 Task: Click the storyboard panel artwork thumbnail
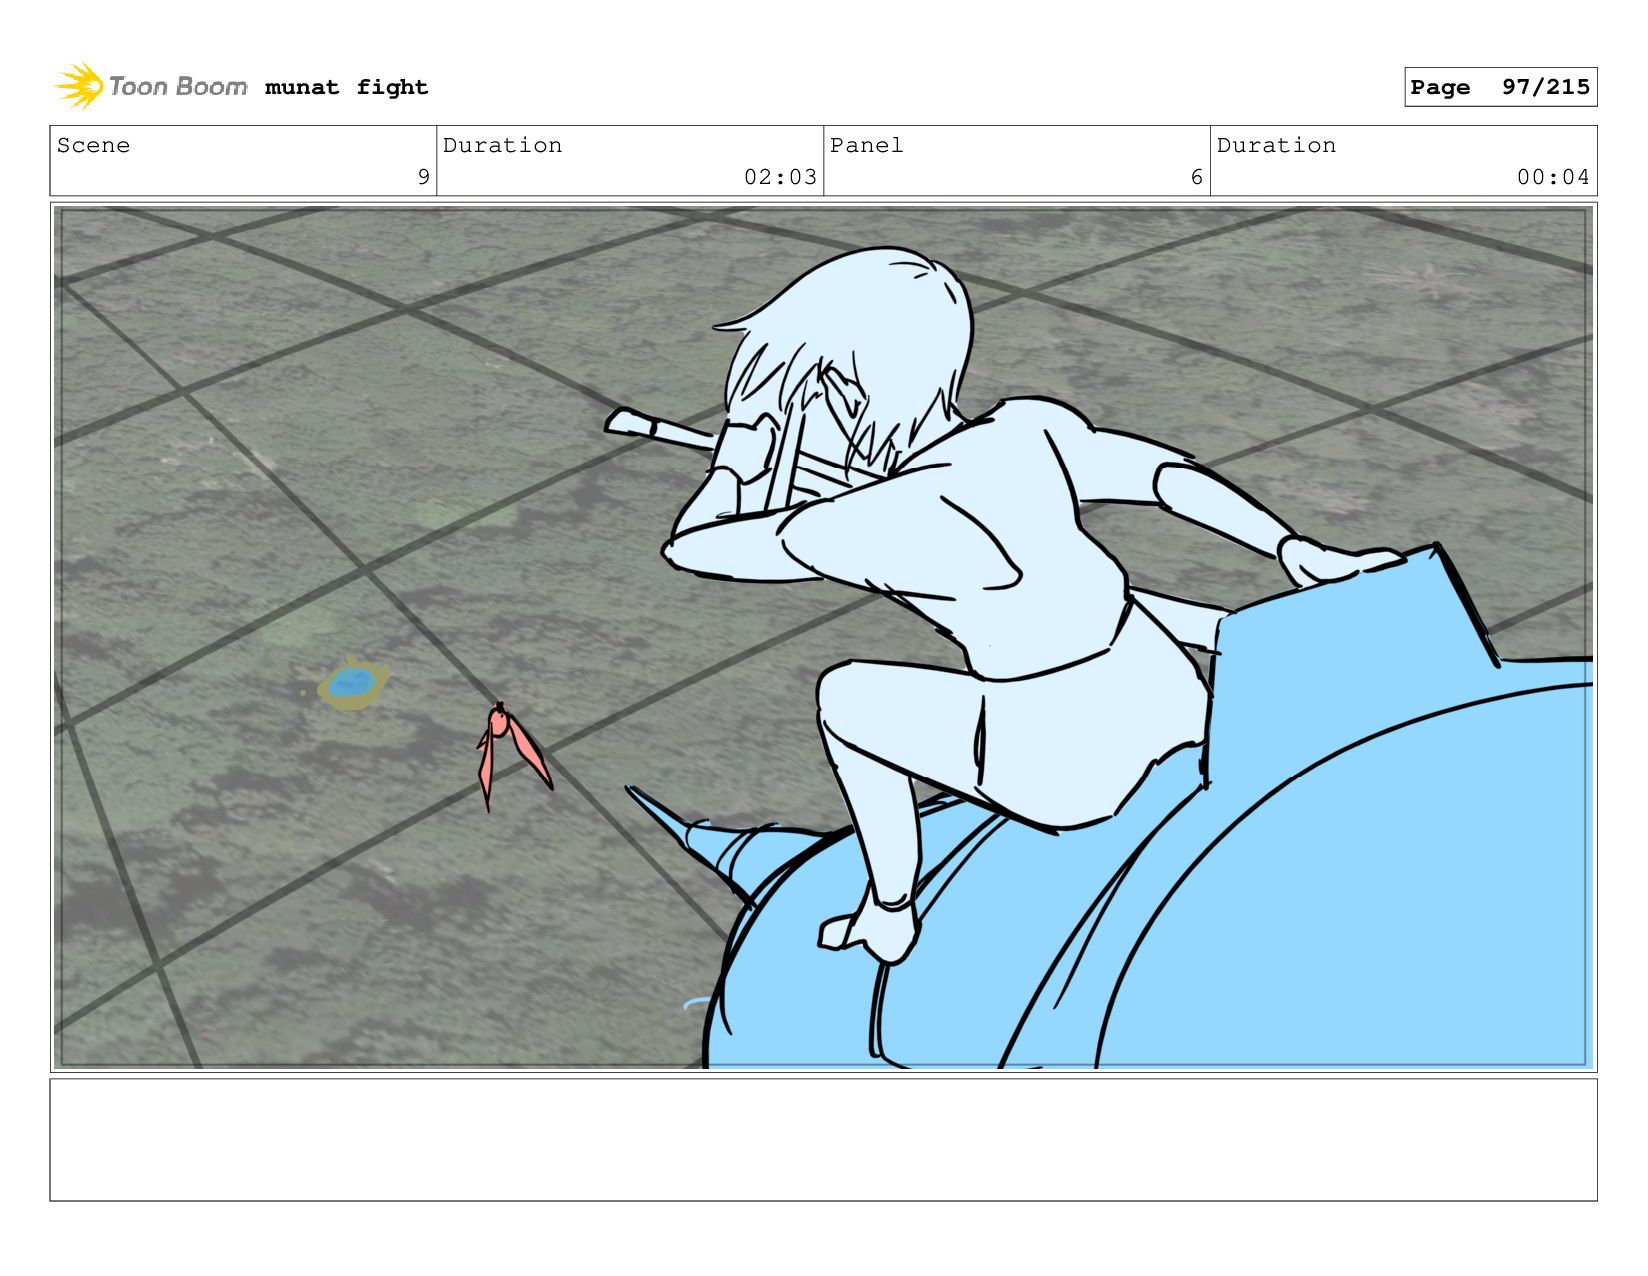click(823, 638)
